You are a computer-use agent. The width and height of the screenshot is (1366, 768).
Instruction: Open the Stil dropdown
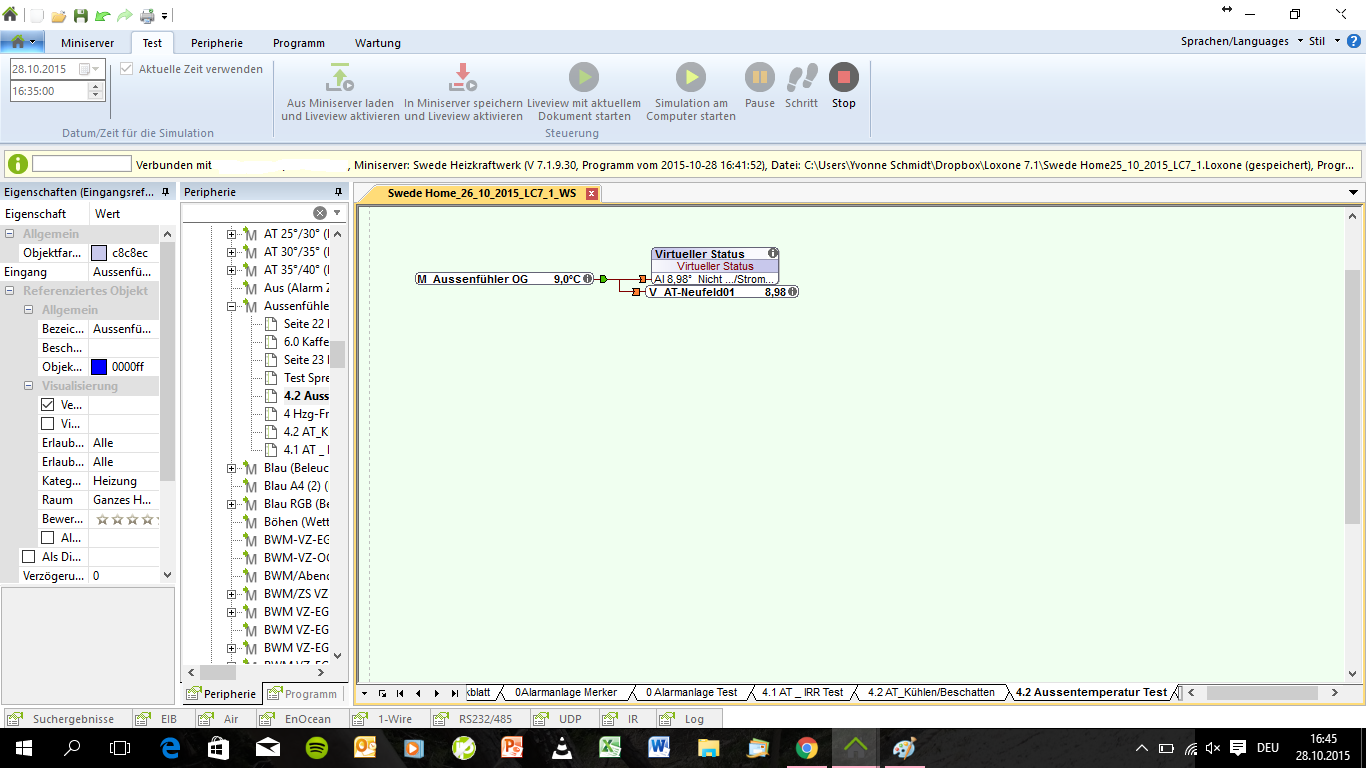coord(1322,42)
